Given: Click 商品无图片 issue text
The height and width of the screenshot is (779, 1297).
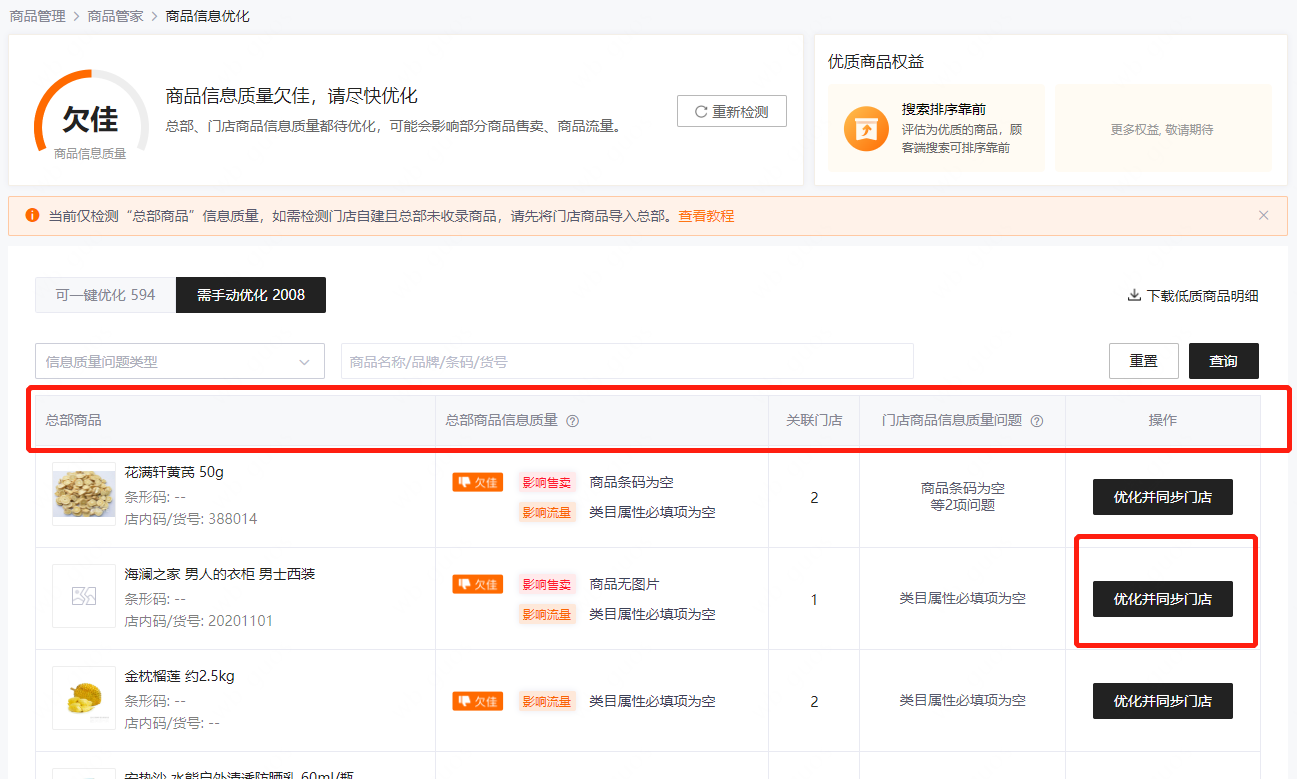Looking at the screenshot, I should tap(625, 584).
